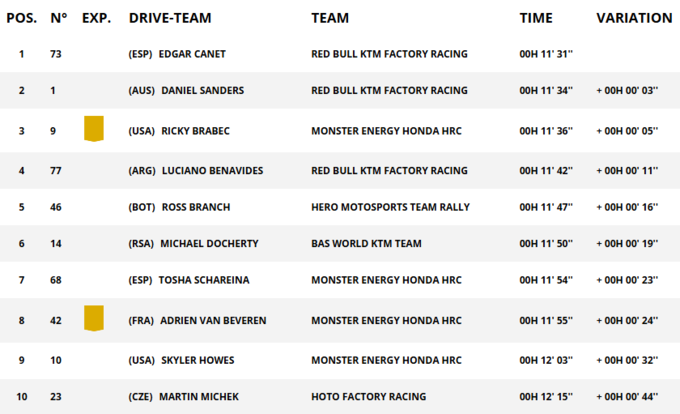Screen dimensions: 680x414
Task: Click Edgar Canet's winning time 00H 11' 31''
Action: (x=546, y=54)
